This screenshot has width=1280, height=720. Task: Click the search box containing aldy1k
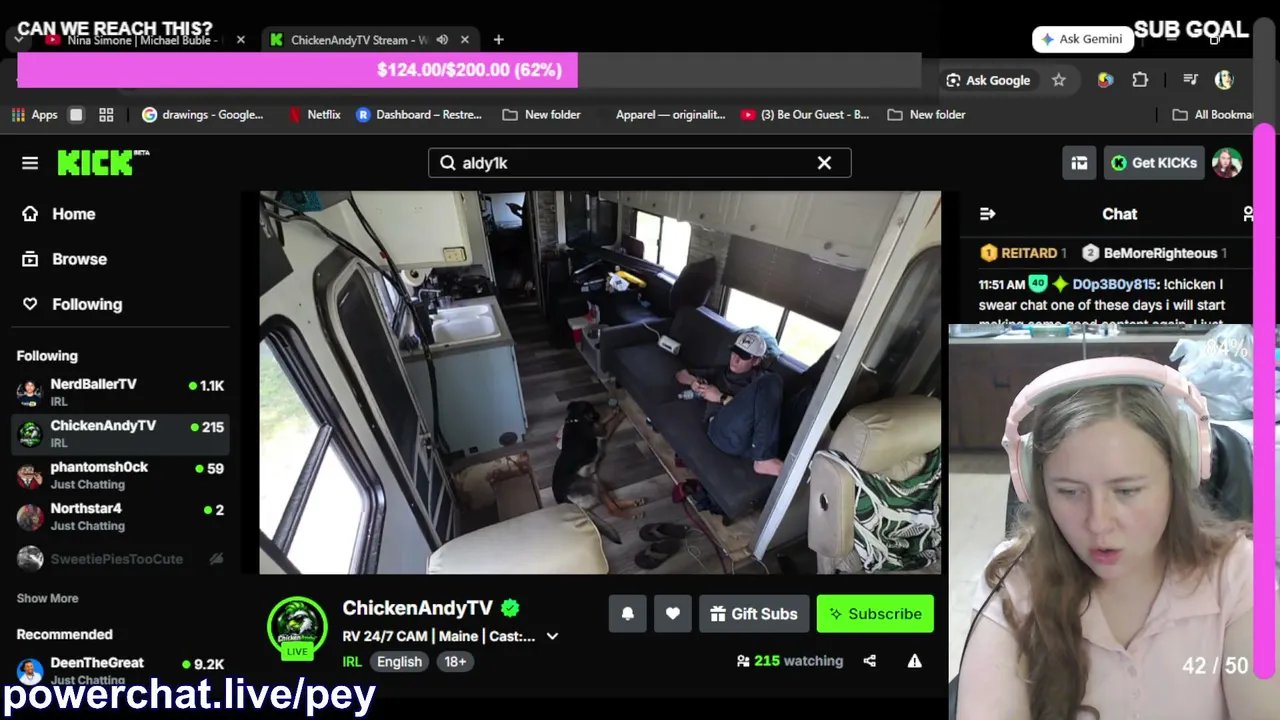pyautogui.click(x=639, y=163)
